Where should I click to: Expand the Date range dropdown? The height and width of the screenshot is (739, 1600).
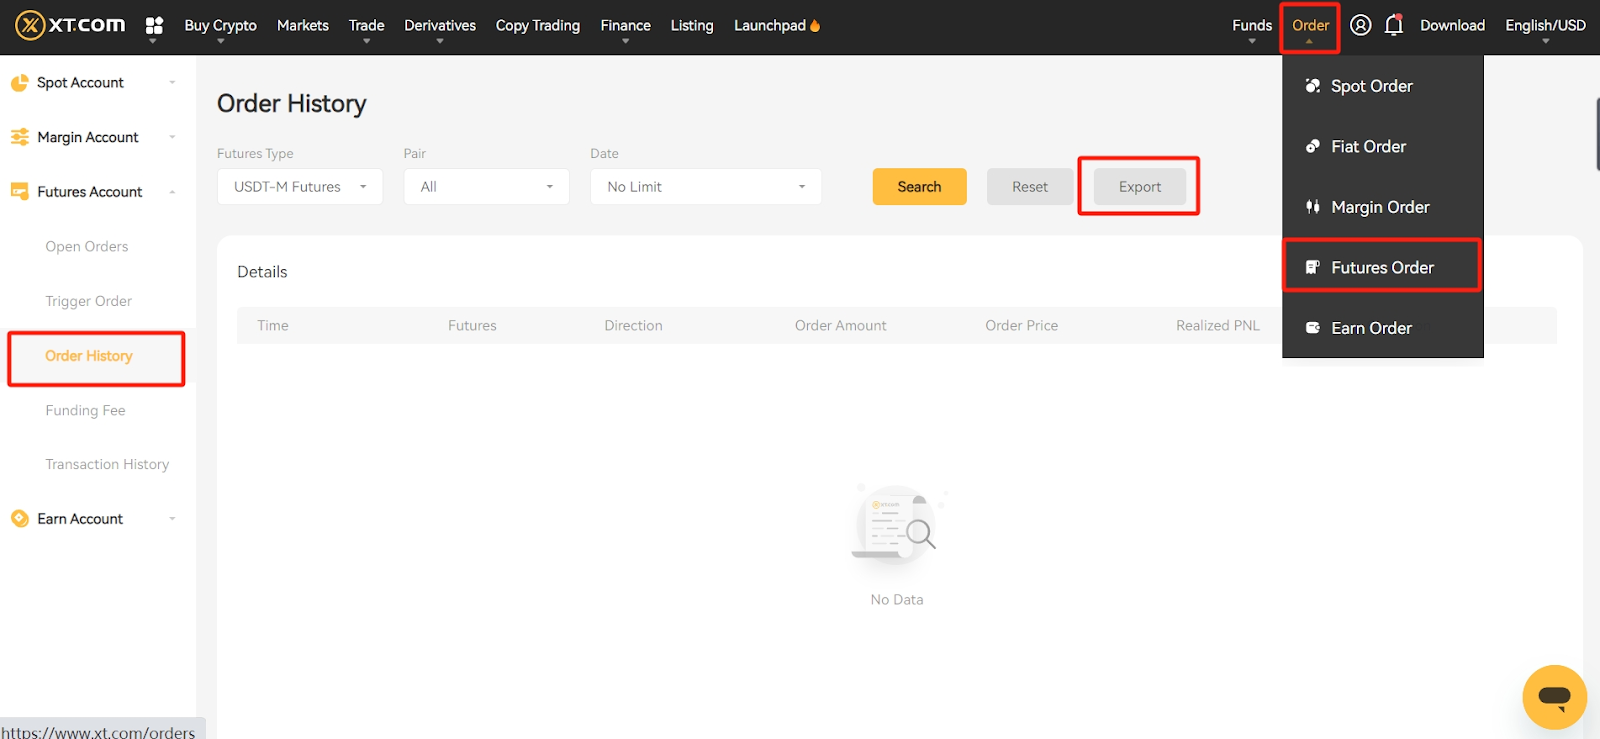click(x=705, y=187)
